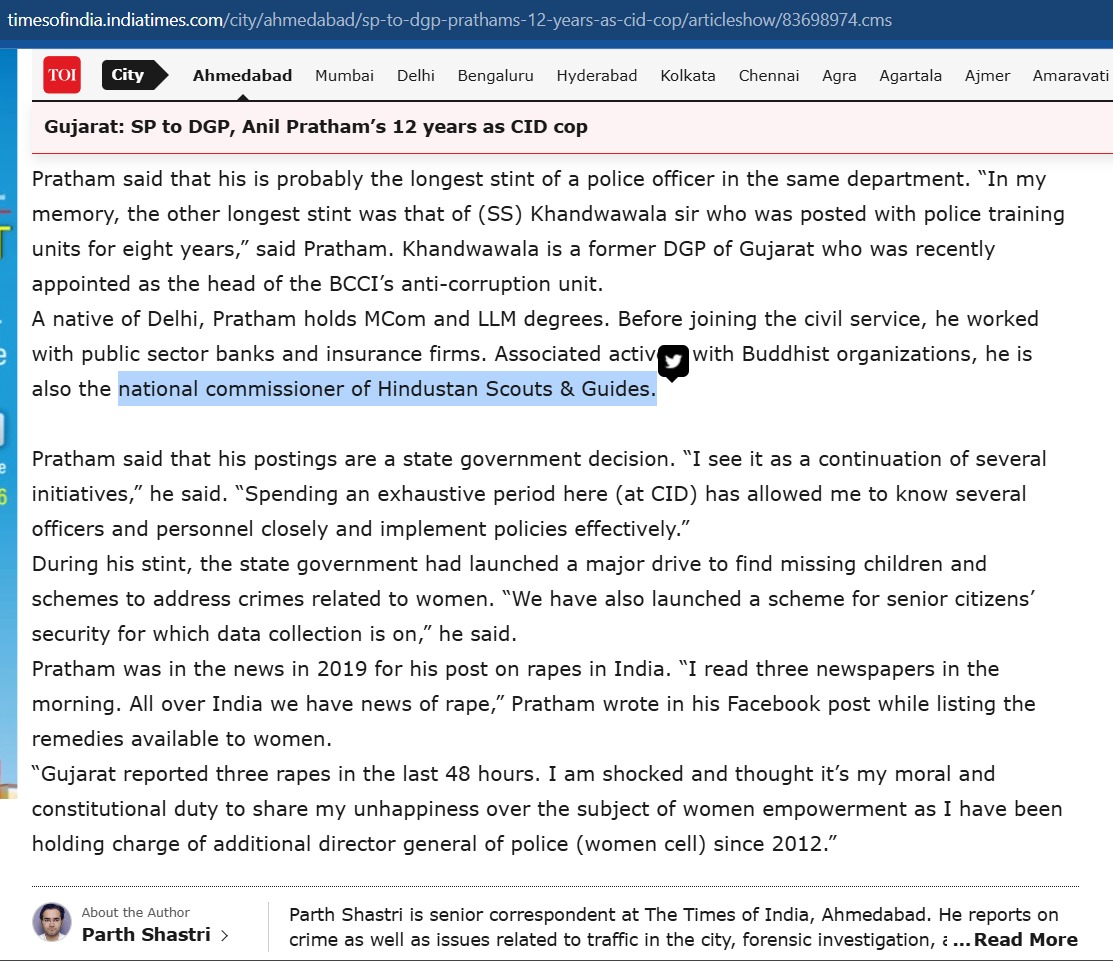Click the author's profile photo
Screen dimensions: 1113x961
[52, 922]
